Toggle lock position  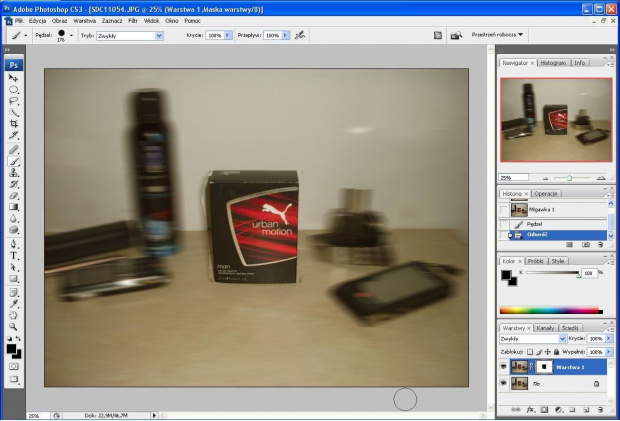pos(548,352)
